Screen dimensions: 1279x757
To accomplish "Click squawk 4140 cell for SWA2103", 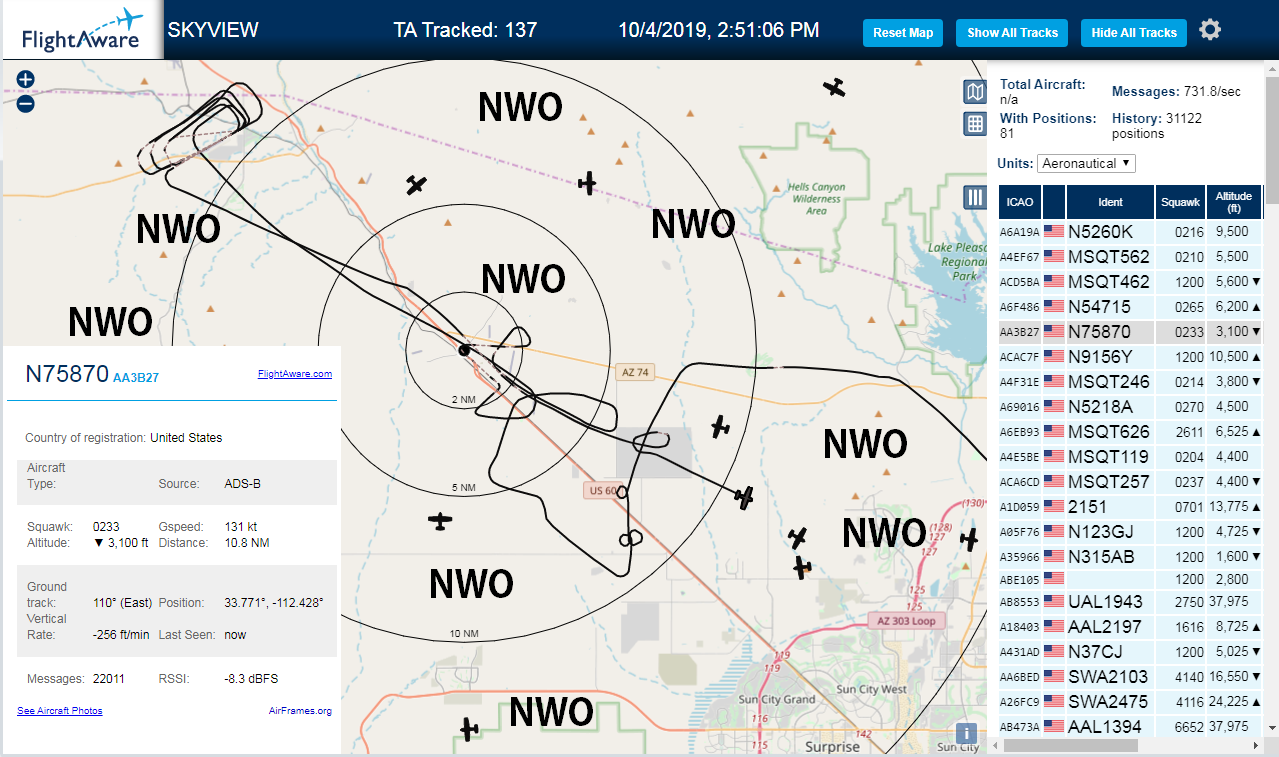I will click(x=1180, y=677).
